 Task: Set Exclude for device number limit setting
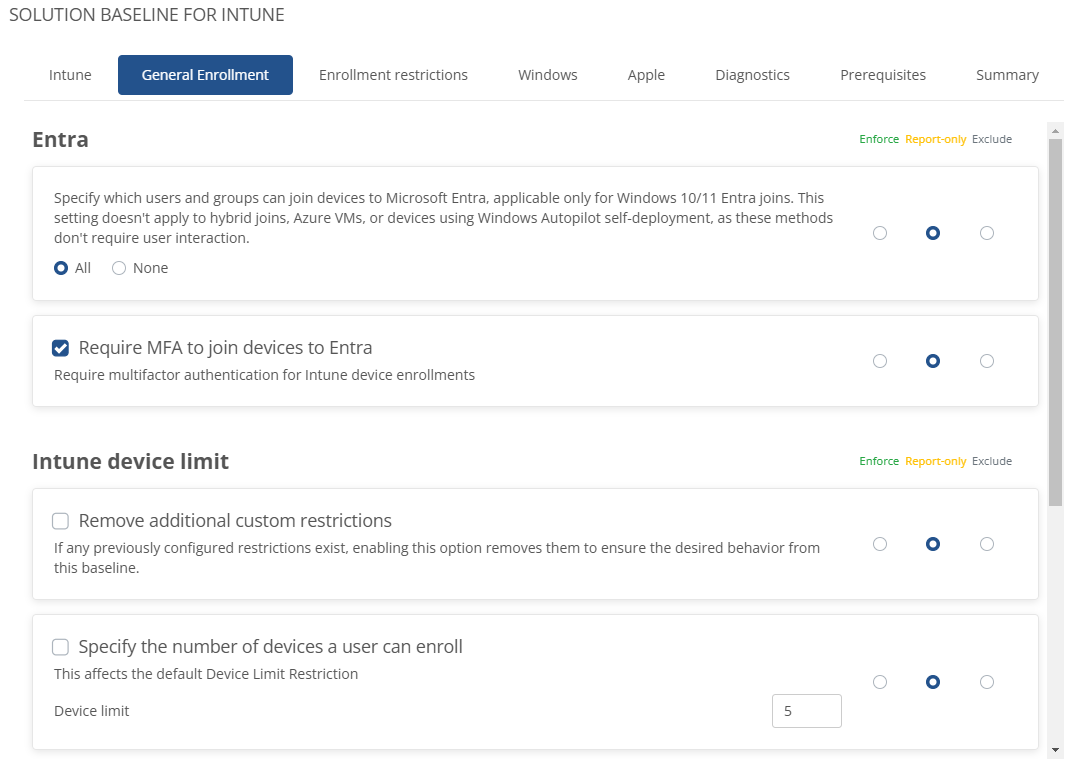coord(987,682)
